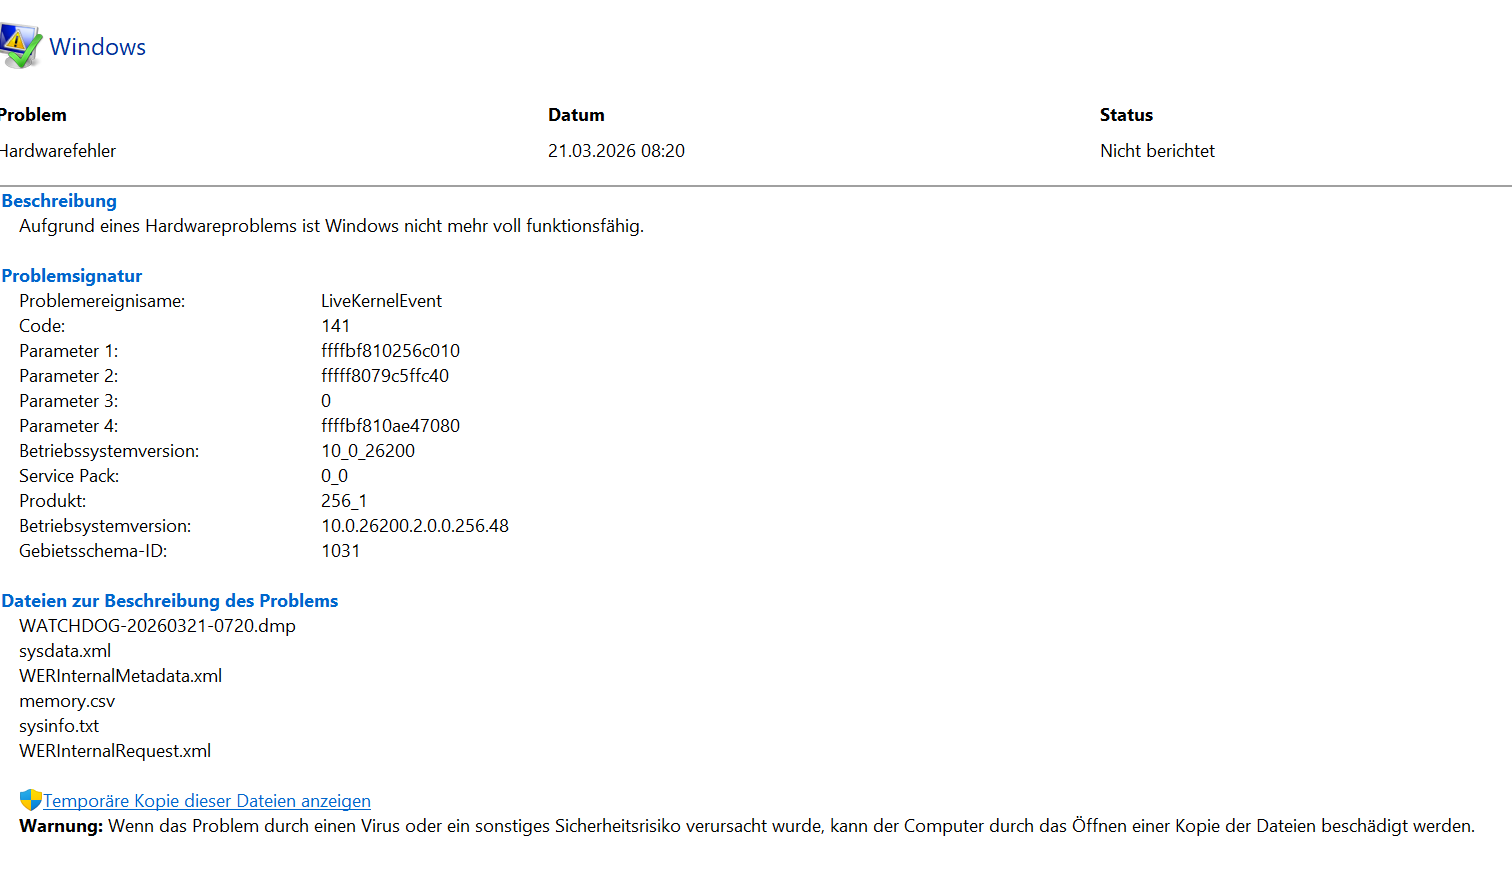Select the file 'memory.csv'

[67, 701]
